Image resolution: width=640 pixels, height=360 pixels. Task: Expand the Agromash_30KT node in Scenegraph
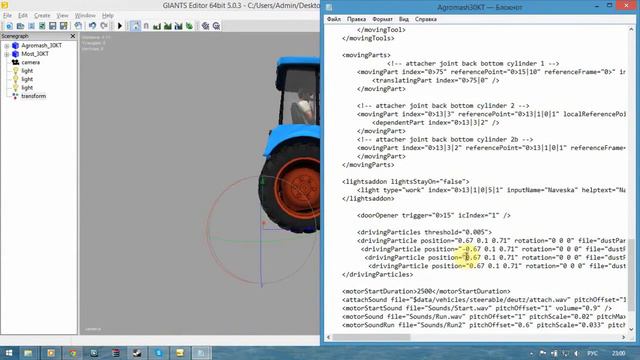click(x=7, y=46)
